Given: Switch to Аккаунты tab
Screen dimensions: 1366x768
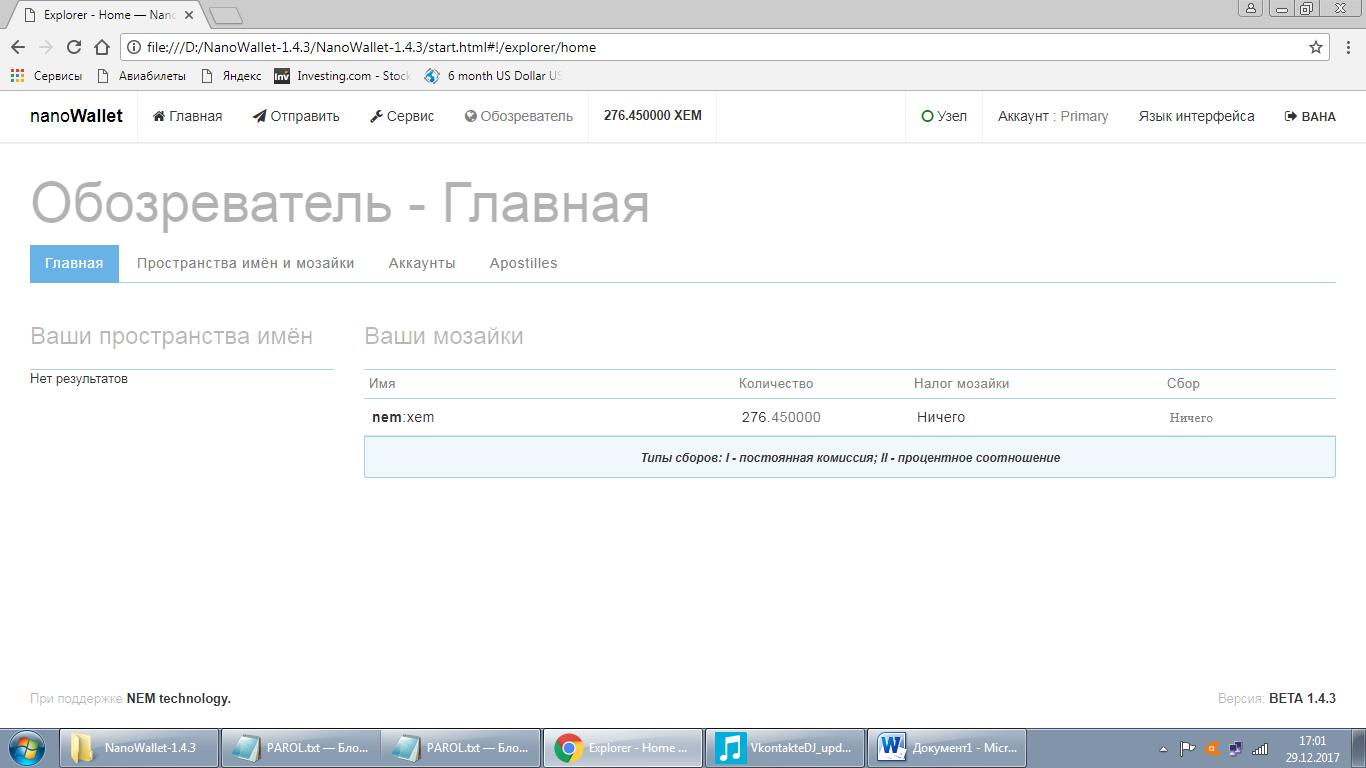Looking at the screenshot, I should coord(422,263).
